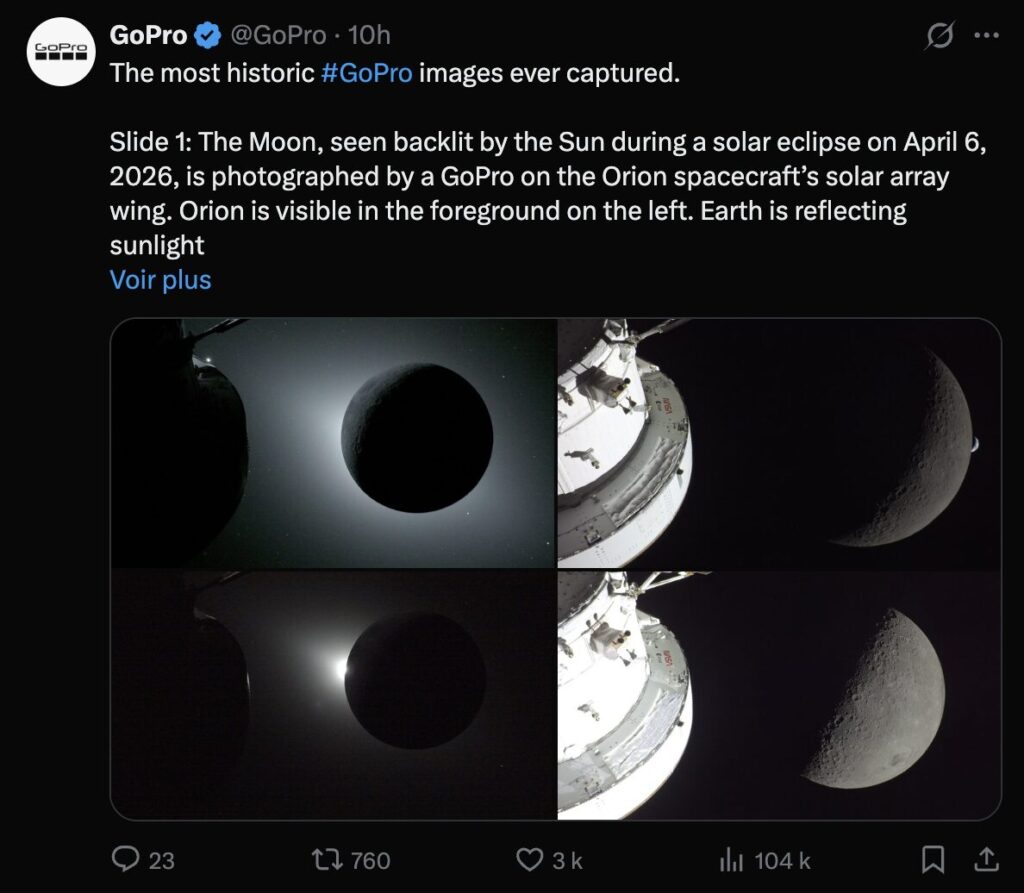Reply to the GoPro post

click(x=127, y=859)
